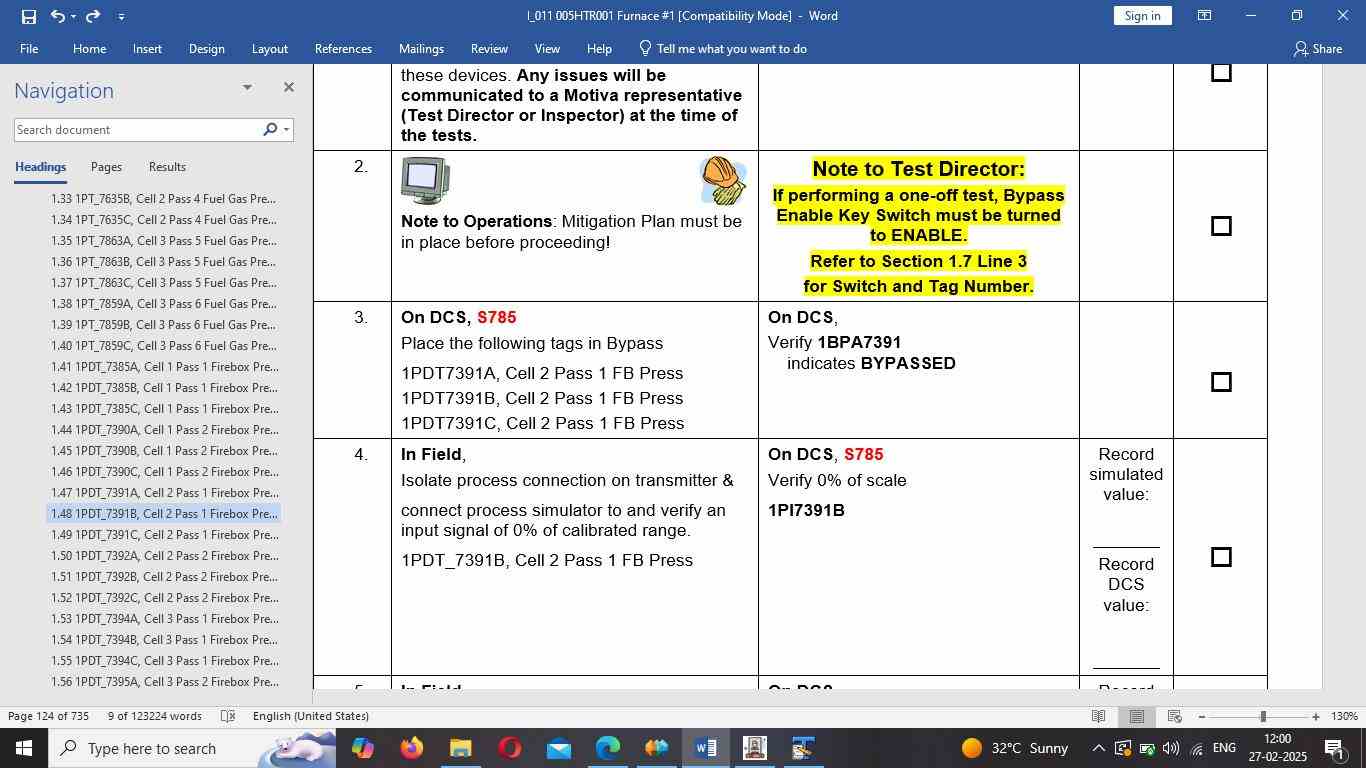Switch to the Results tab in Navigation
This screenshot has width=1366, height=768.
tap(167, 167)
